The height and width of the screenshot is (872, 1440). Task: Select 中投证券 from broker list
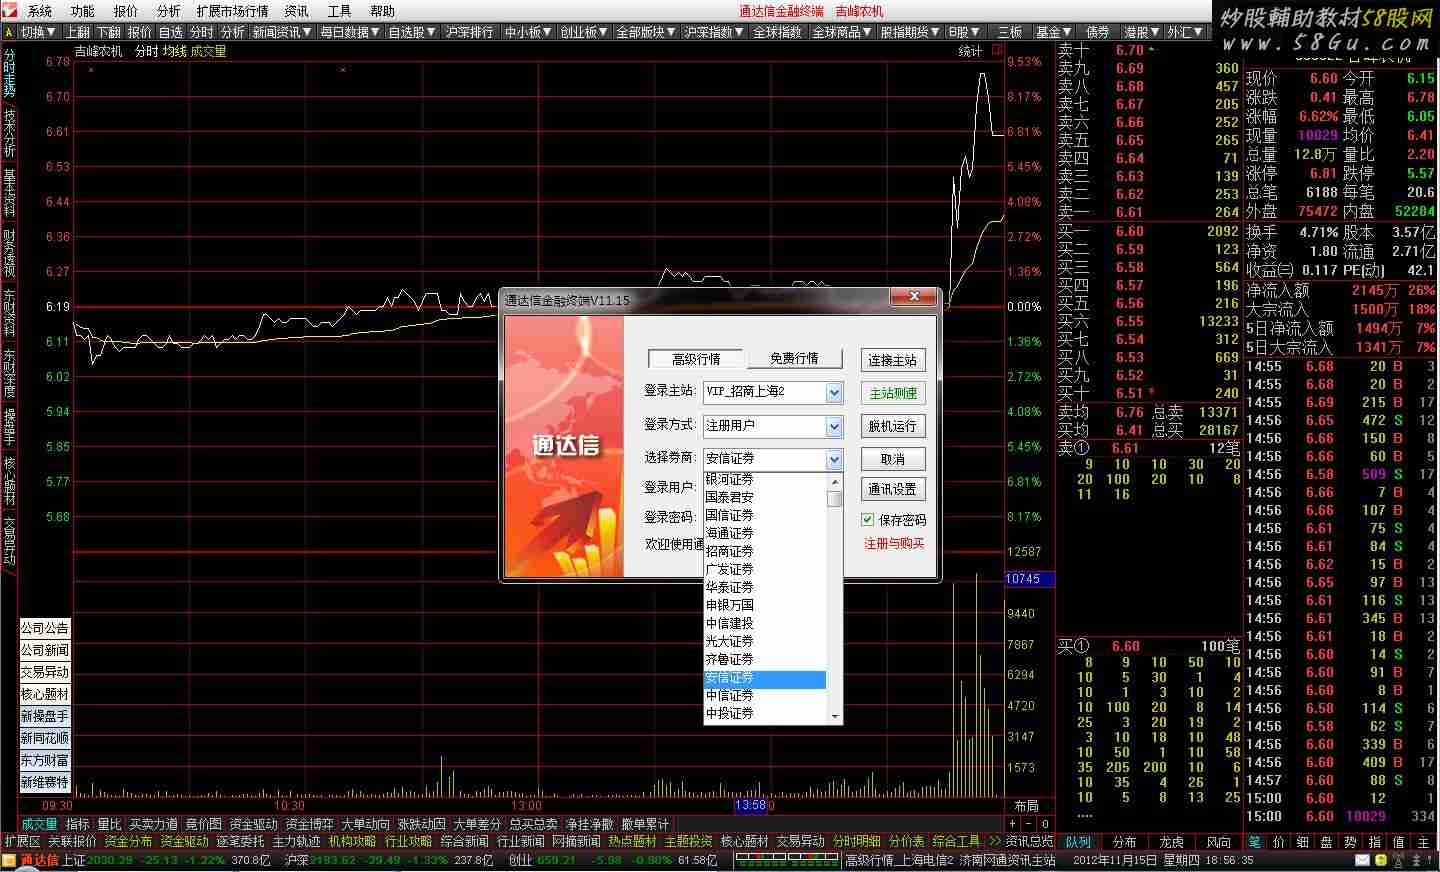point(765,713)
